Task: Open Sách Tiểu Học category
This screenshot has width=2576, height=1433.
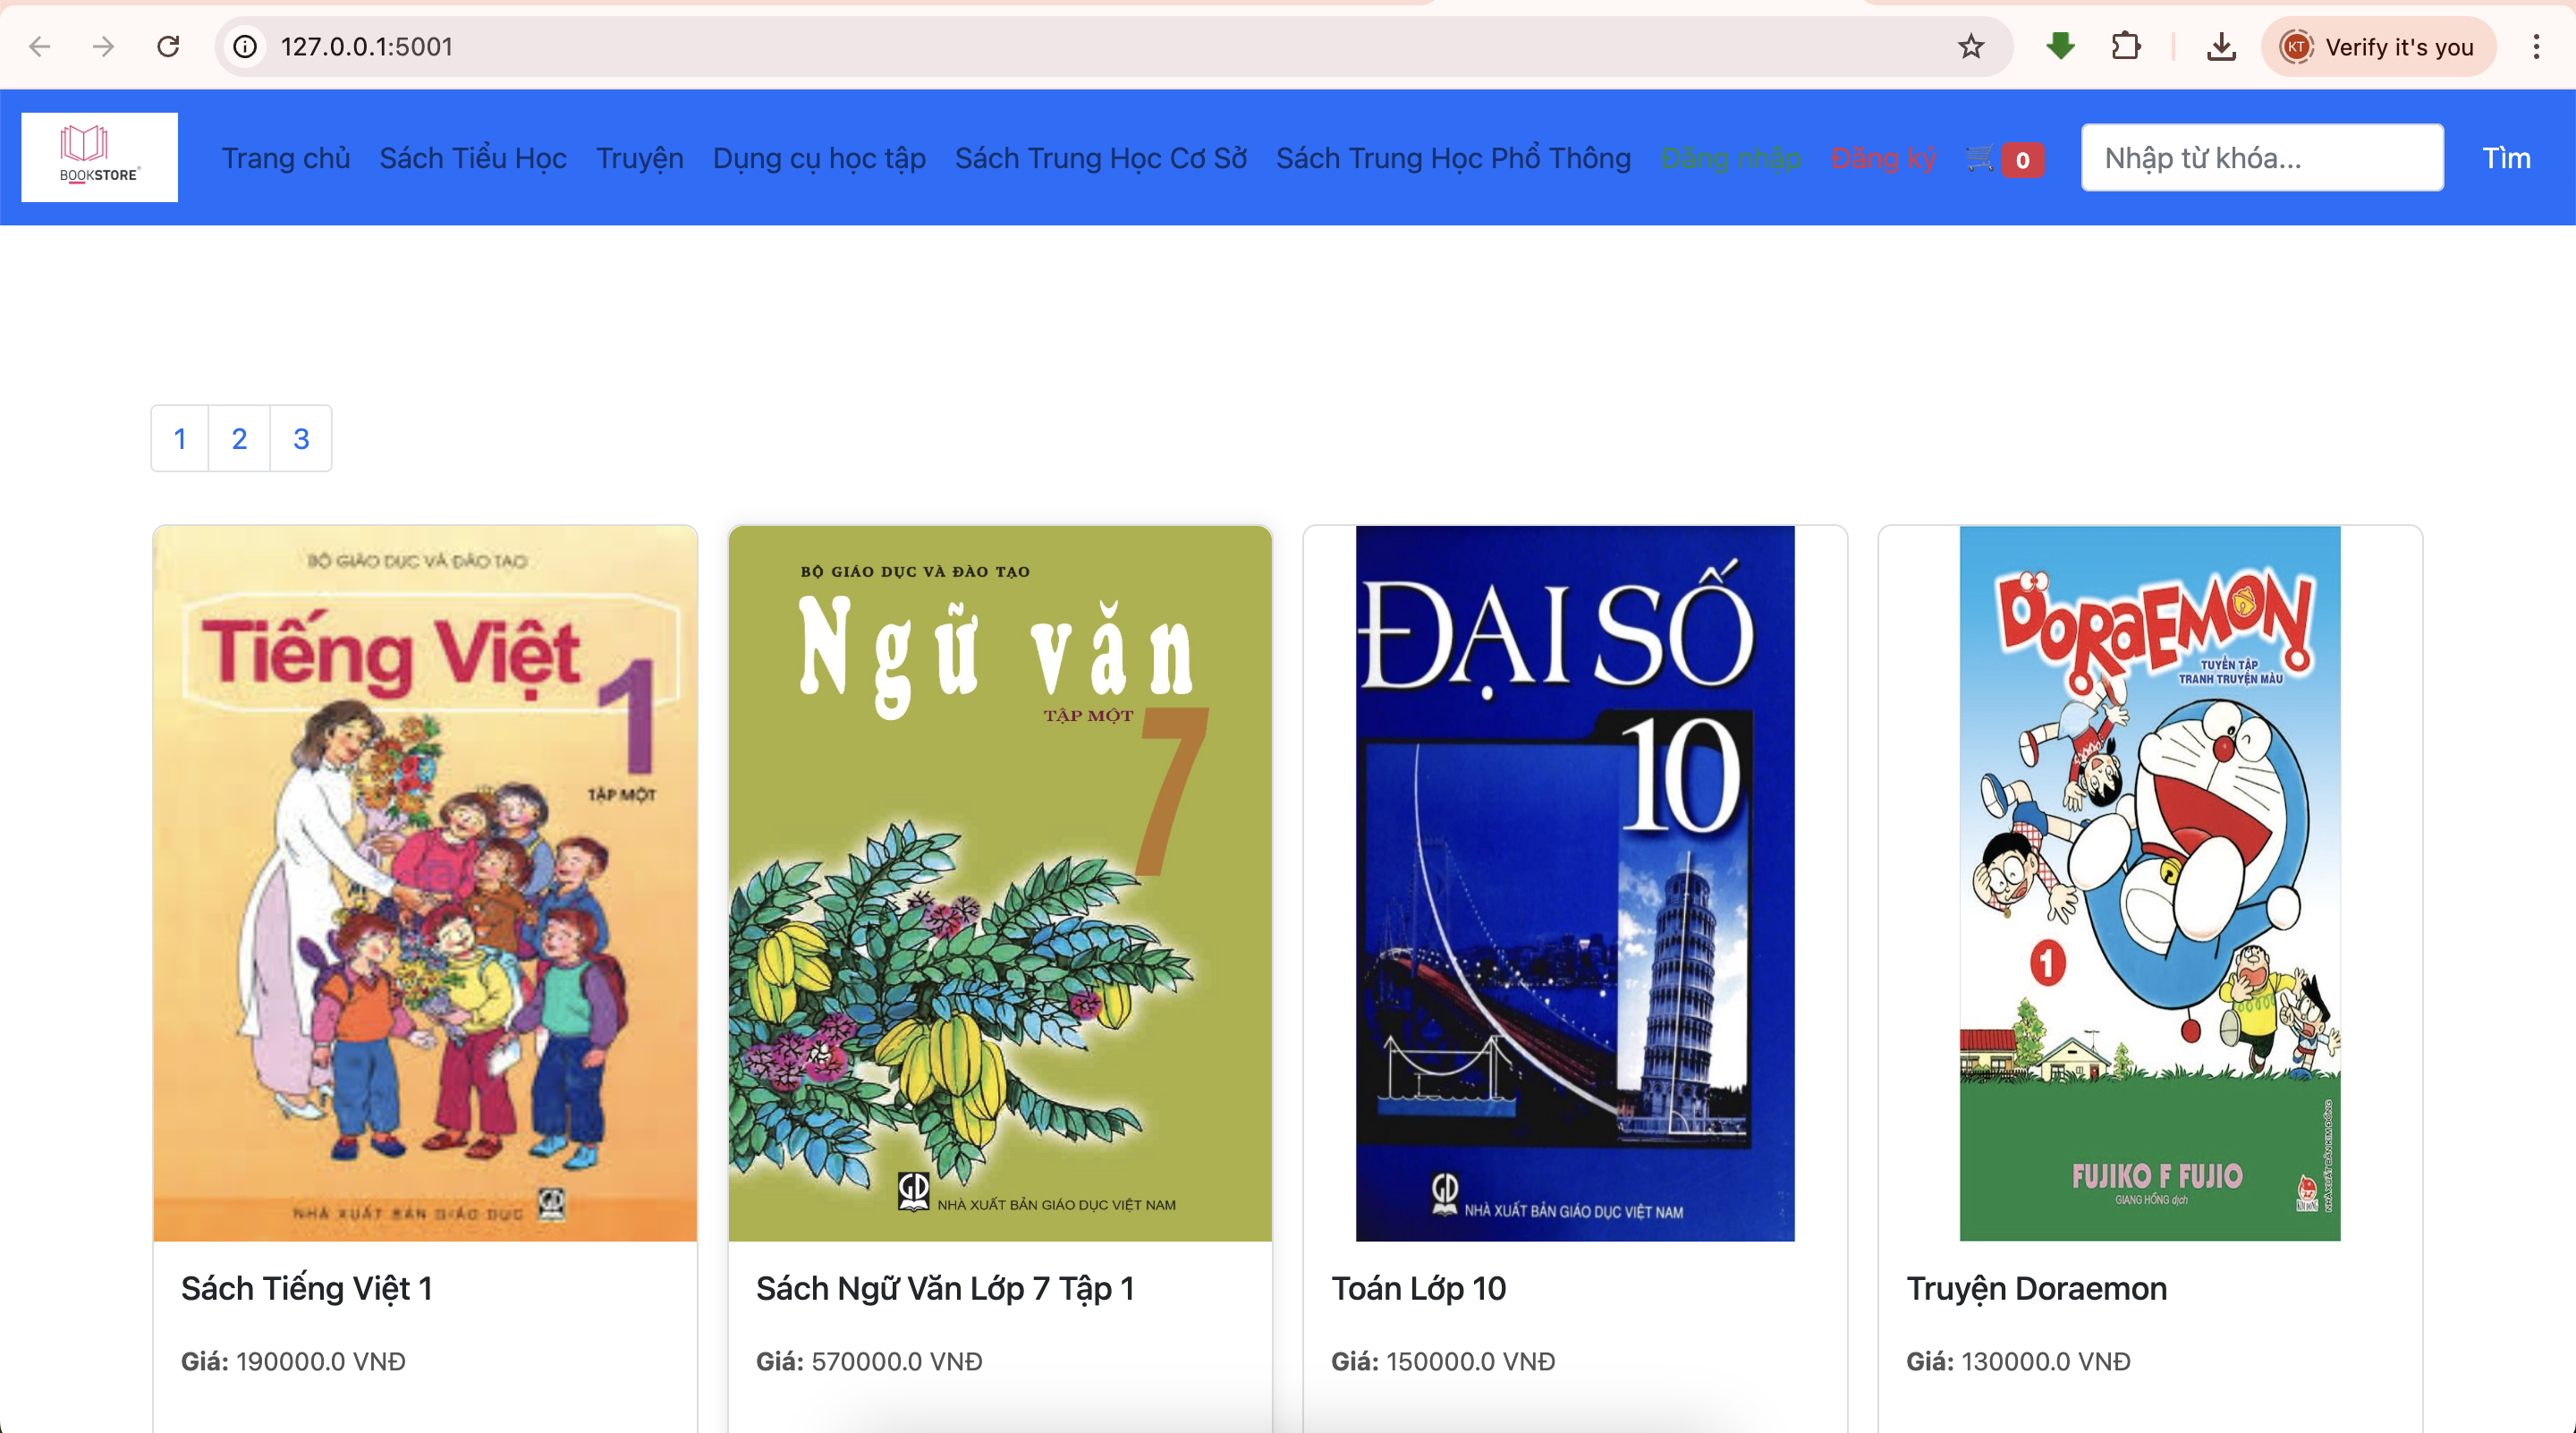Action: (x=473, y=158)
